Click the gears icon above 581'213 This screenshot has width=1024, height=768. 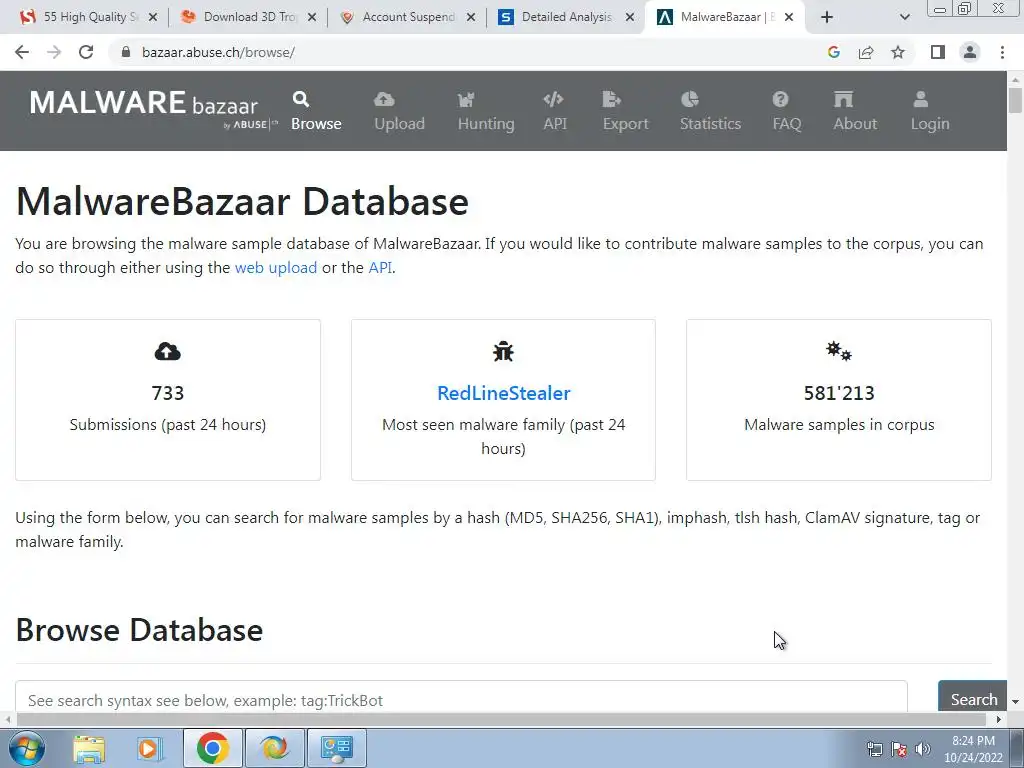tap(839, 351)
